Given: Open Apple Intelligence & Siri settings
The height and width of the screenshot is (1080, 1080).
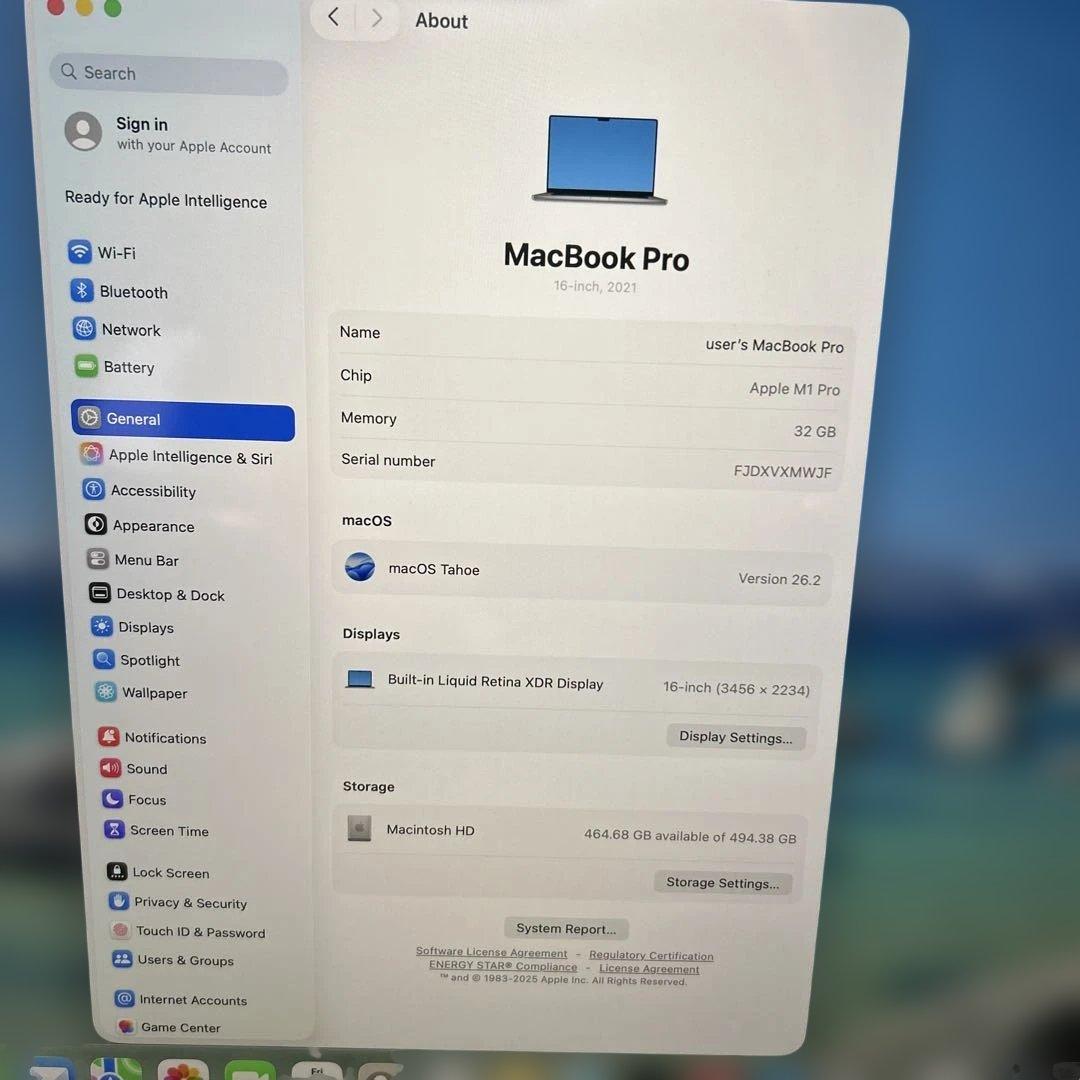Looking at the screenshot, I should click(x=190, y=456).
